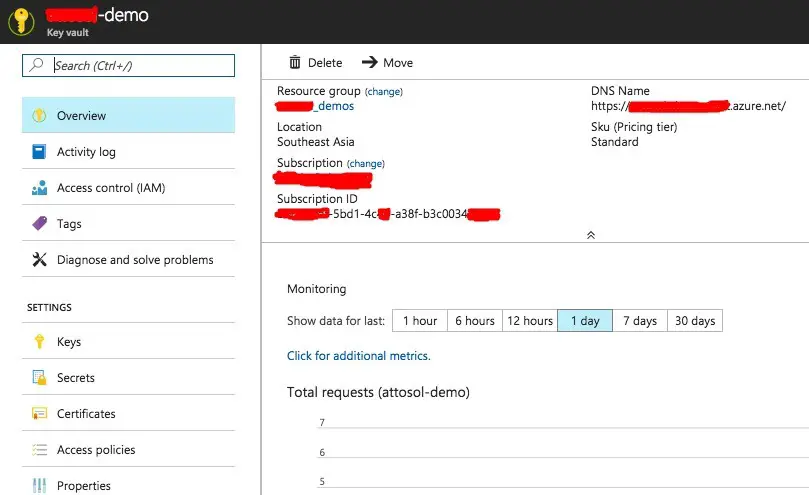Click the search magnifier icon

[x=37, y=65]
